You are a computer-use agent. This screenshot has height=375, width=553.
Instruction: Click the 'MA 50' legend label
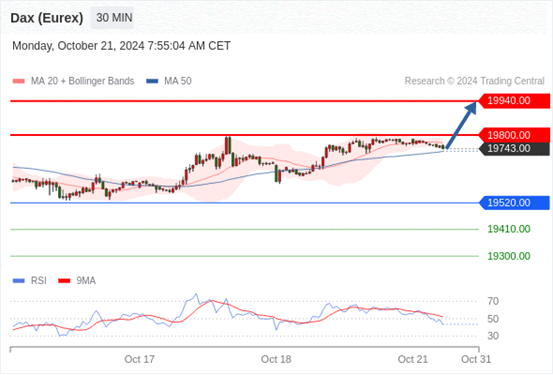click(x=178, y=81)
